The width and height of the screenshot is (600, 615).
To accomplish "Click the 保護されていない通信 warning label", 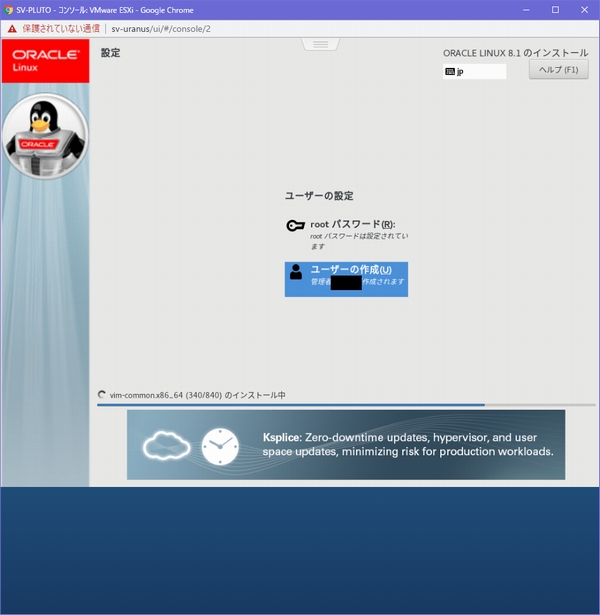I will (61, 29).
